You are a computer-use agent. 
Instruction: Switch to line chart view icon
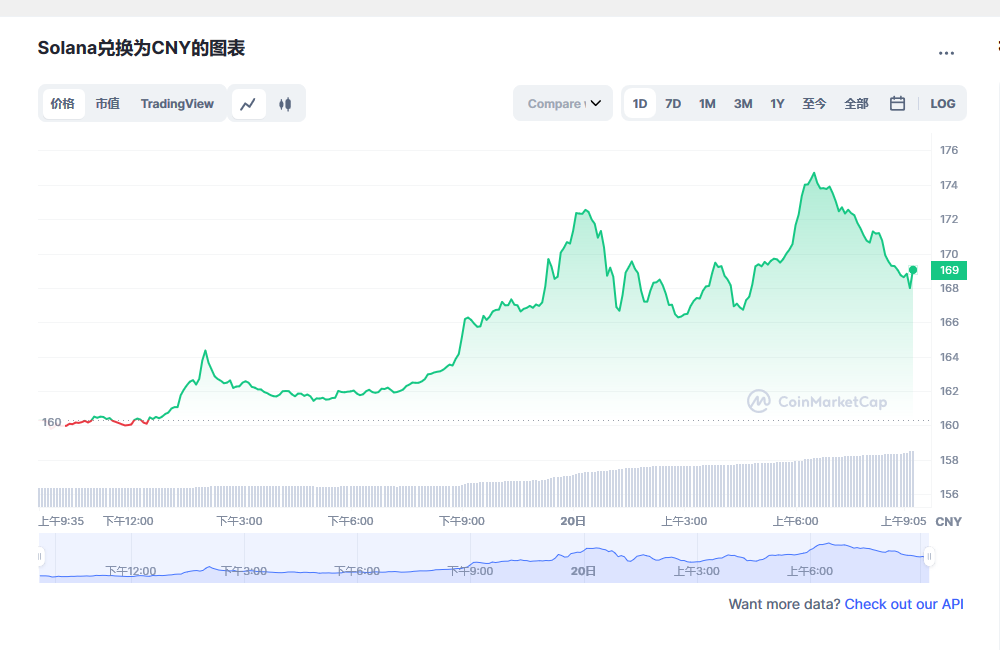(x=248, y=103)
